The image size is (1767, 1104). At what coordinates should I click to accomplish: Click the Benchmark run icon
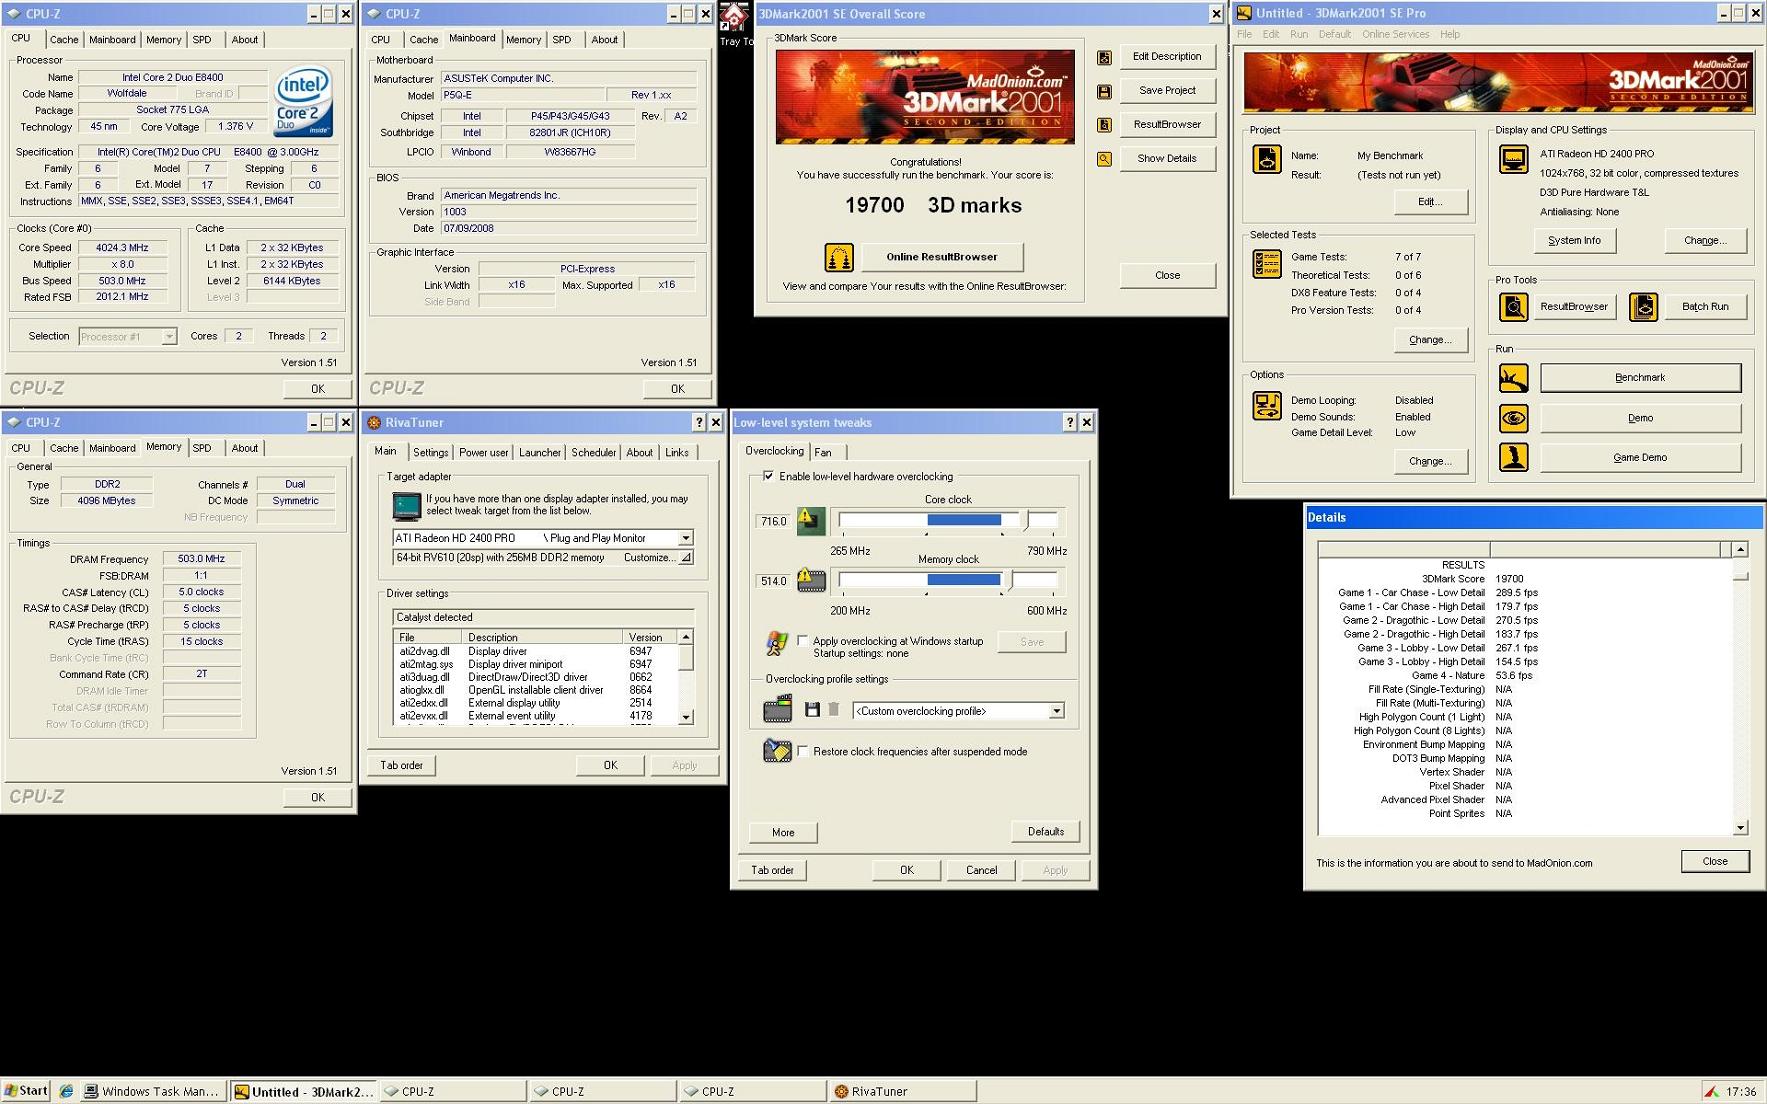[x=1513, y=378]
